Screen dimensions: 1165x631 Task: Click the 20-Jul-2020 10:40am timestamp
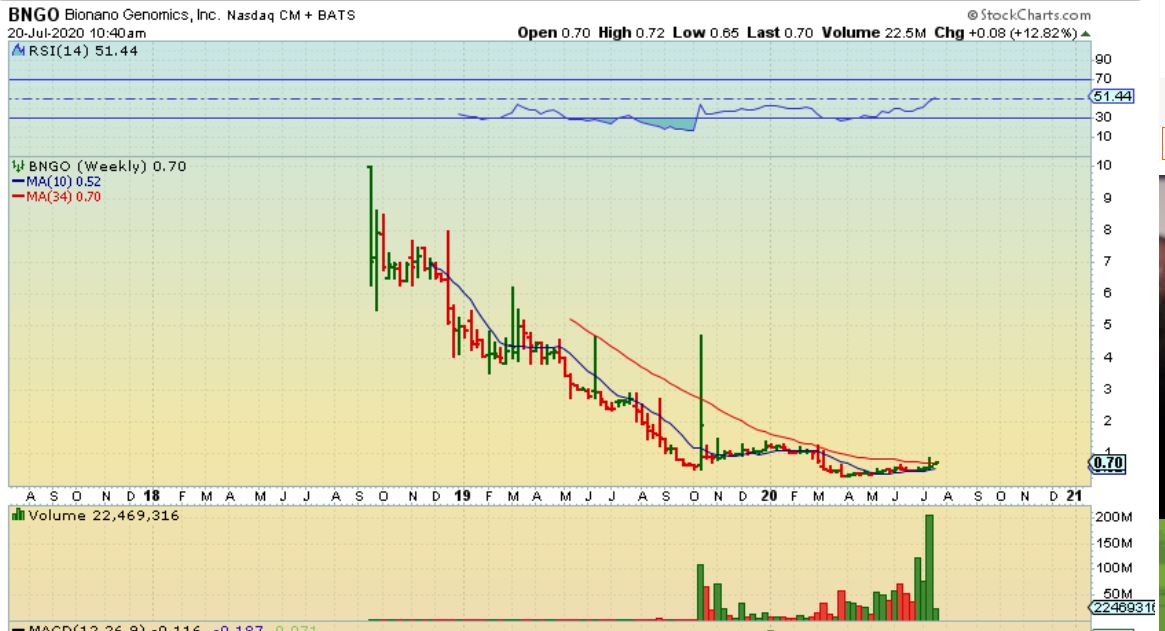tap(78, 33)
